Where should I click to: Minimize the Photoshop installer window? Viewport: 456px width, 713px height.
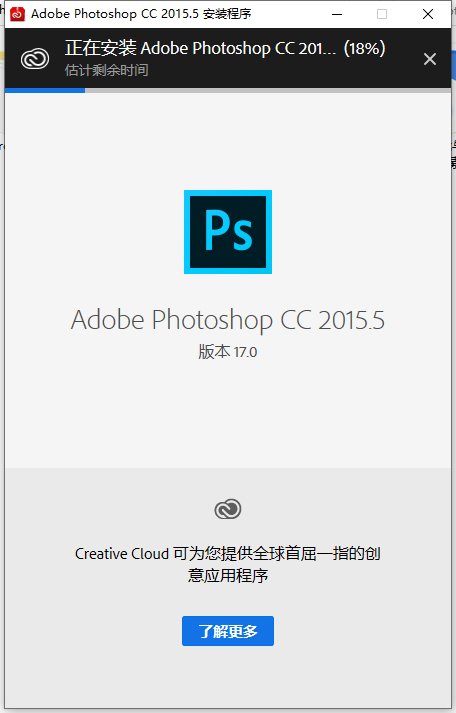coord(337,14)
